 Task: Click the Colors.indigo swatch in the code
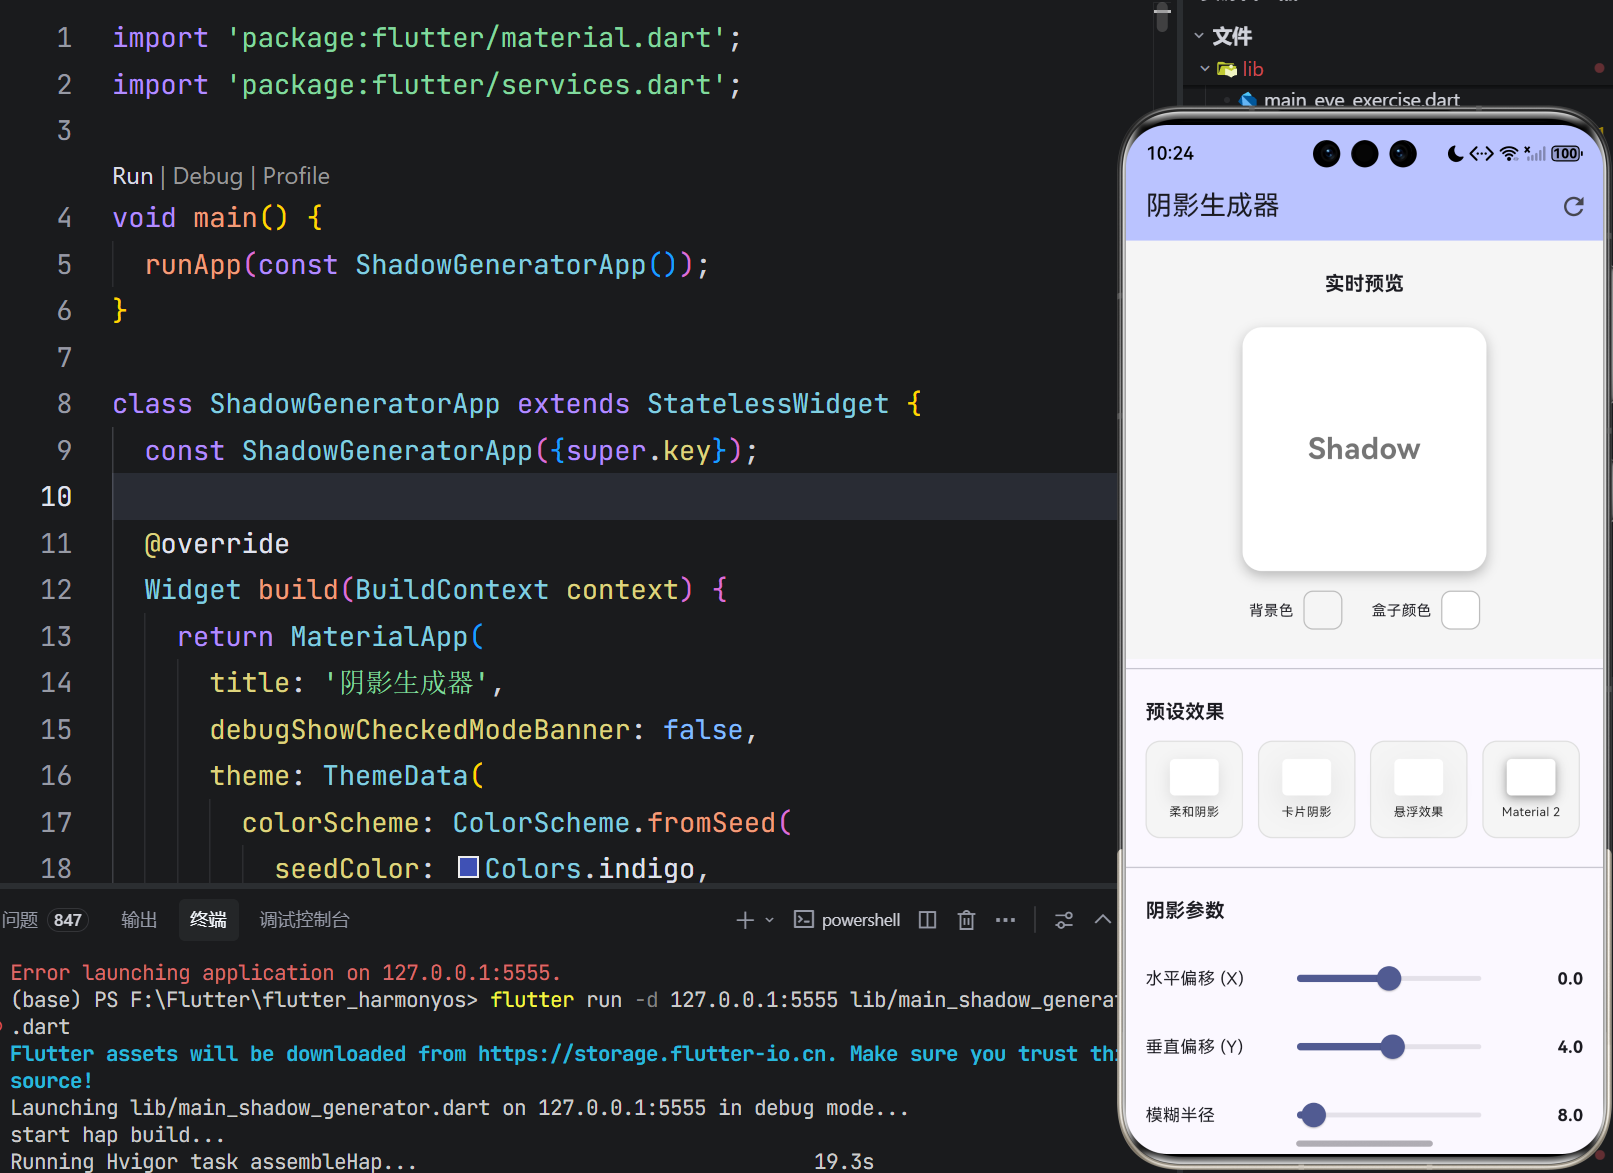pos(468,867)
